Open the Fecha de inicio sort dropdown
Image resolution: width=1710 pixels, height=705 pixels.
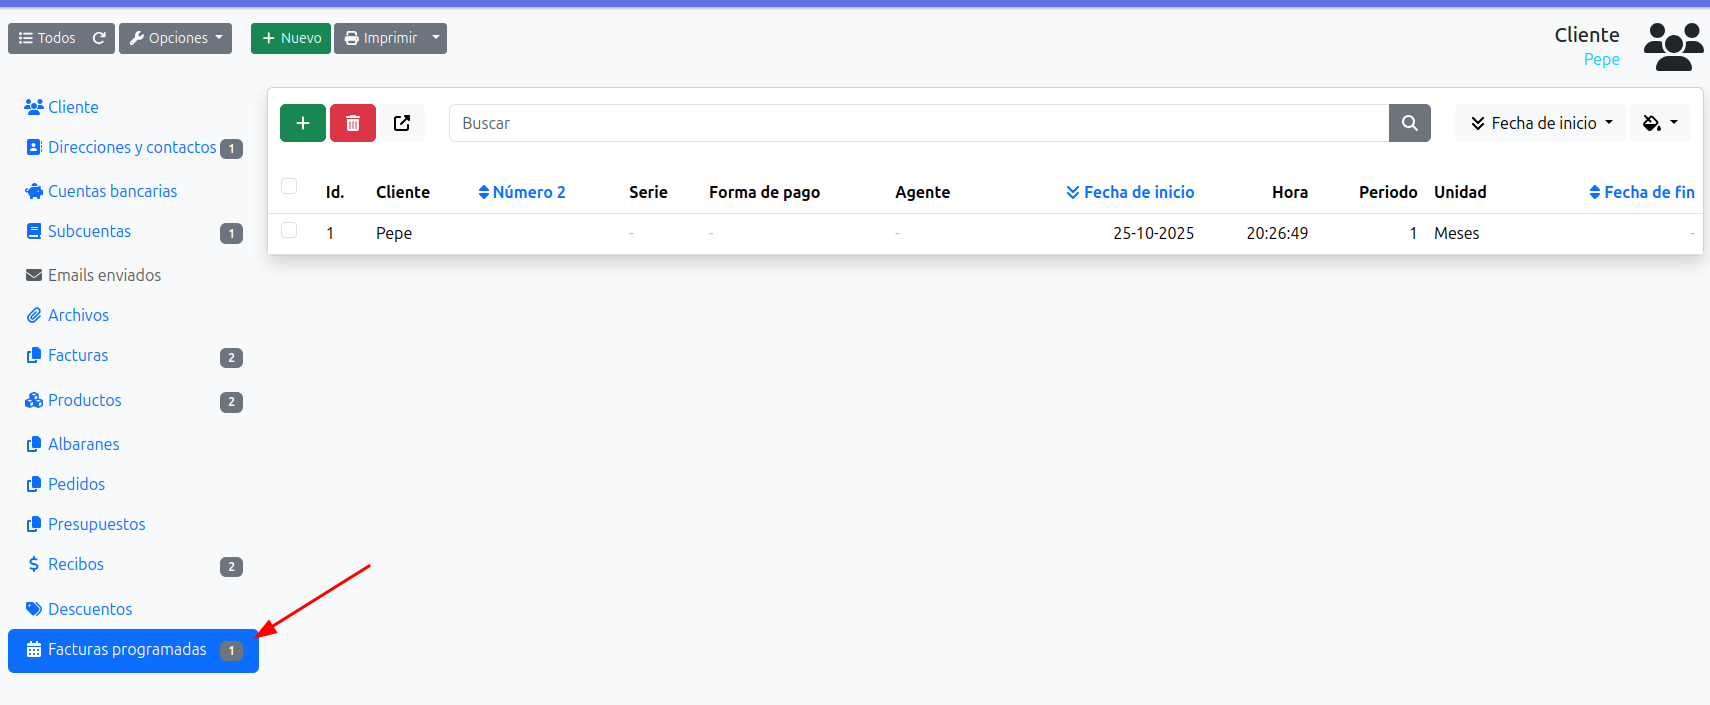tap(1540, 123)
